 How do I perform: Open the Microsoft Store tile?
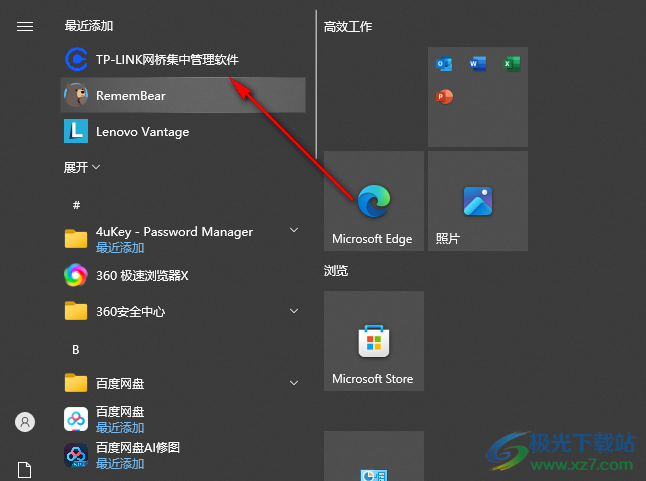[x=374, y=341]
